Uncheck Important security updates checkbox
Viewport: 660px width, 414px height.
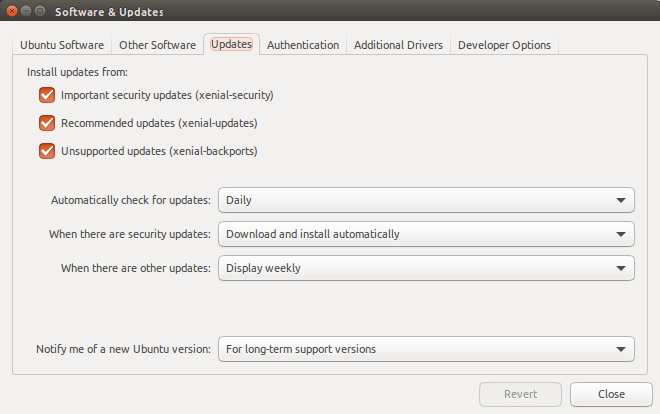pyautogui.click(x=47, y=95)
